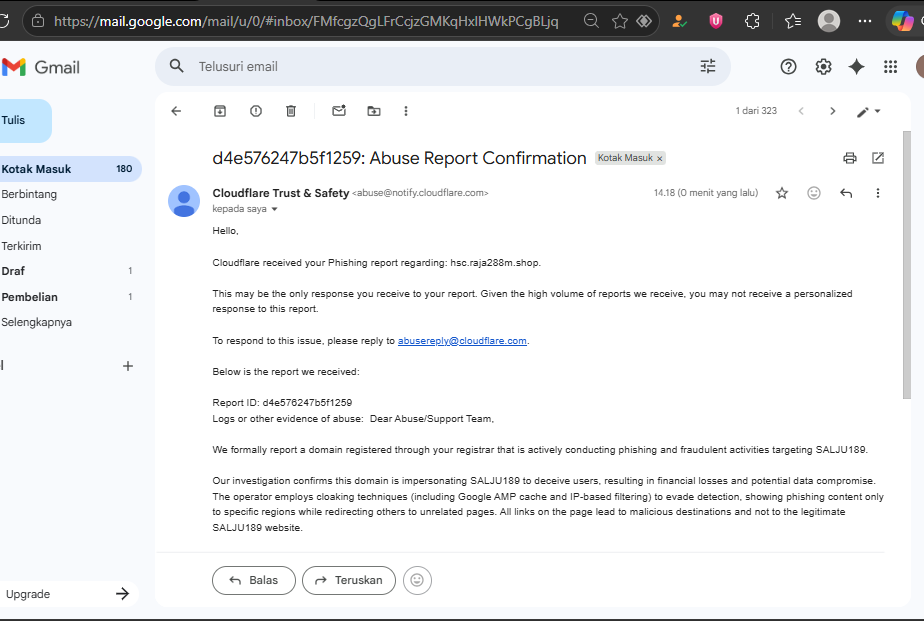Remove the Kotak Masuk label
This screenshot has height=621, width=924.
click(x=660, y=158)
